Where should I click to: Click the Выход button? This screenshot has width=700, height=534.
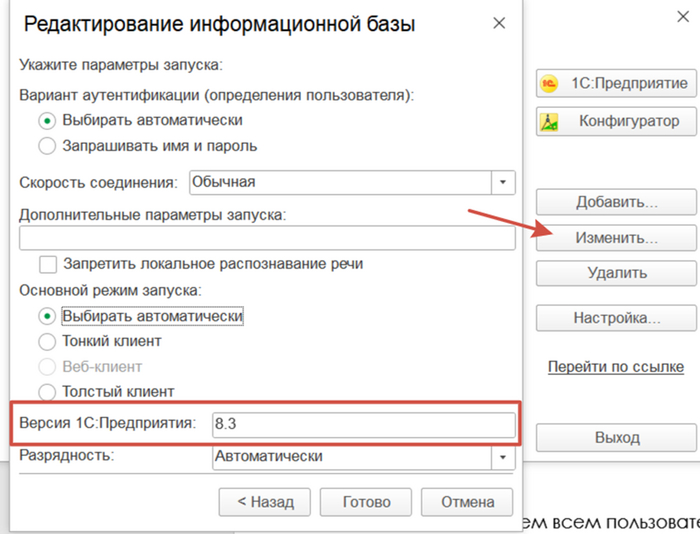(616, 438)
